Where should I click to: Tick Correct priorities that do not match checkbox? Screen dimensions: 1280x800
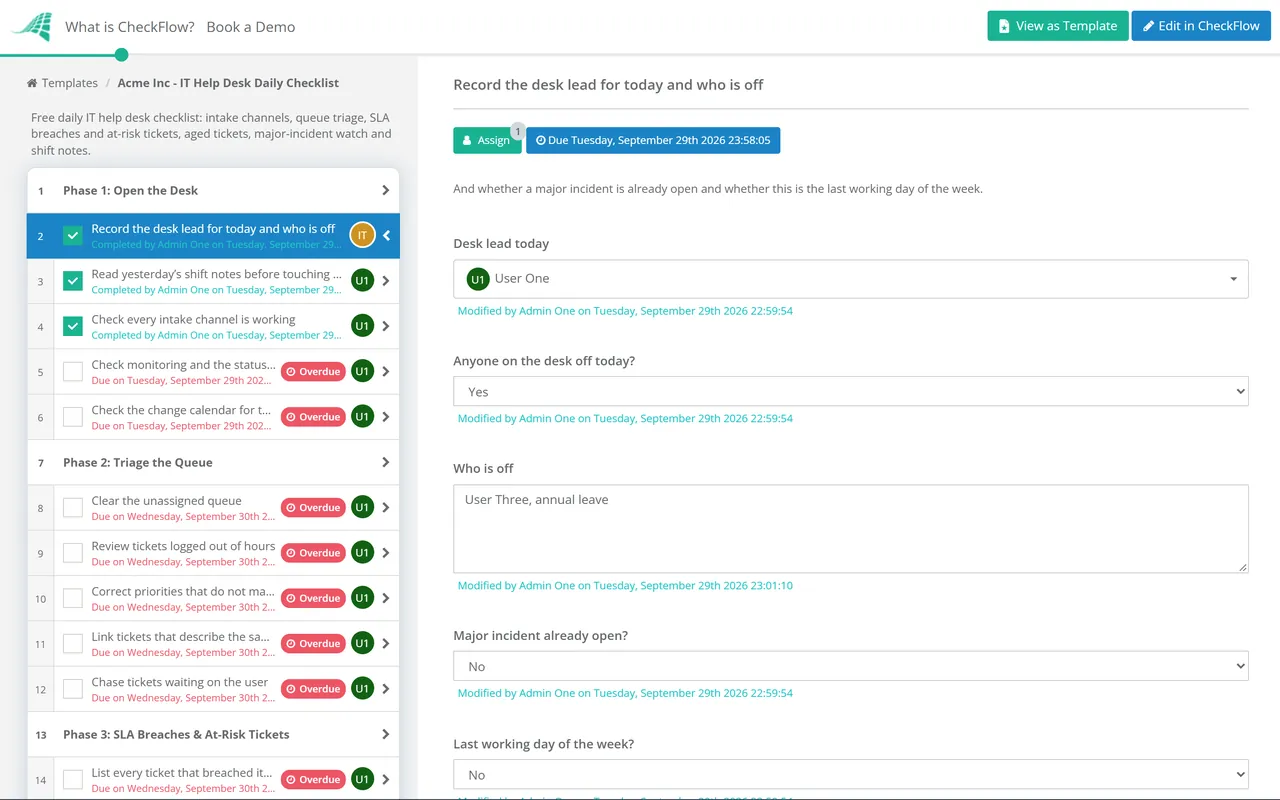coord(73,598)
